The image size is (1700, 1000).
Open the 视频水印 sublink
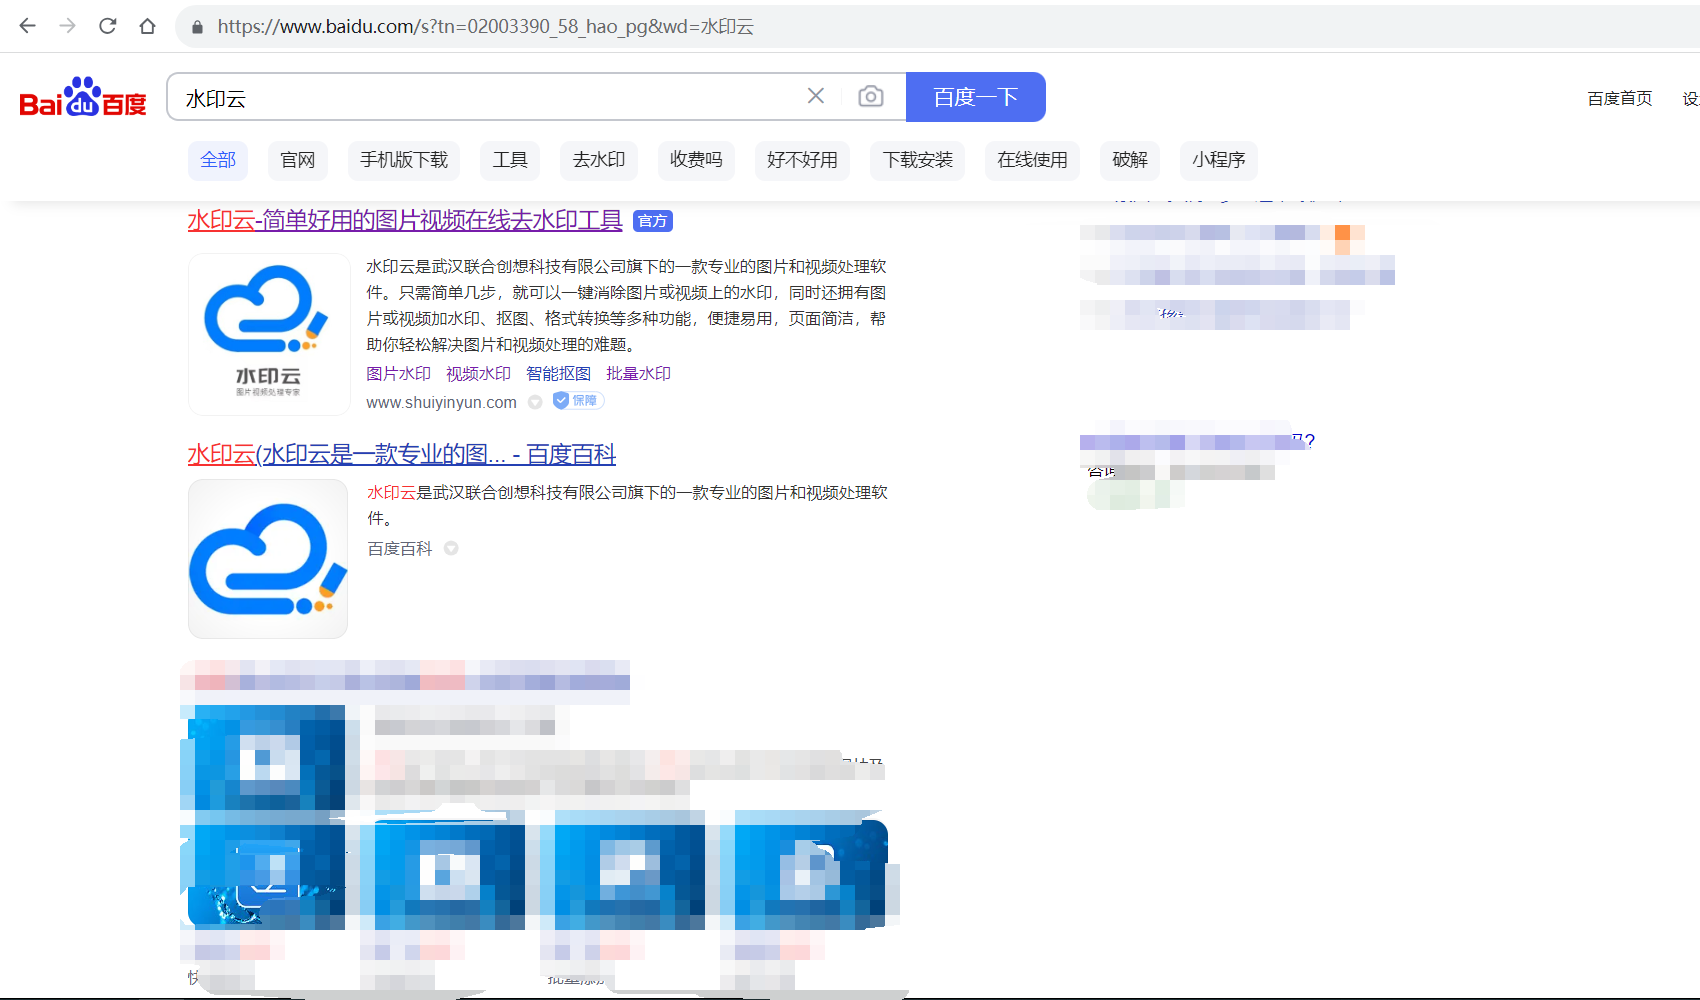tap(478, 373)
